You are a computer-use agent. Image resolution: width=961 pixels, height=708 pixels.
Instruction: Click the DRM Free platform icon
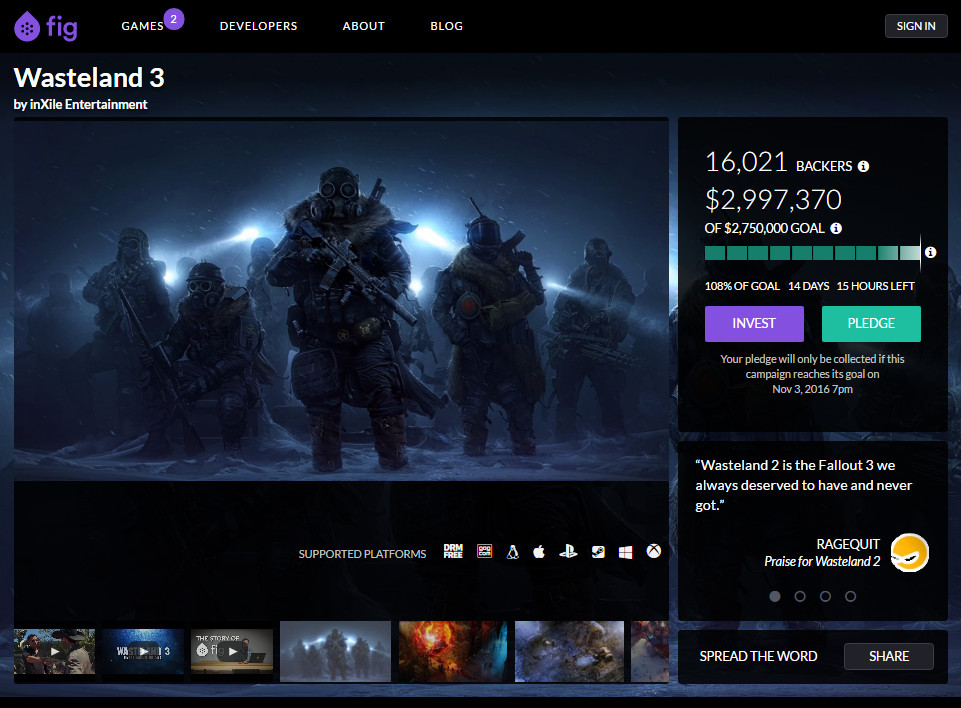(x=453, y=551)
